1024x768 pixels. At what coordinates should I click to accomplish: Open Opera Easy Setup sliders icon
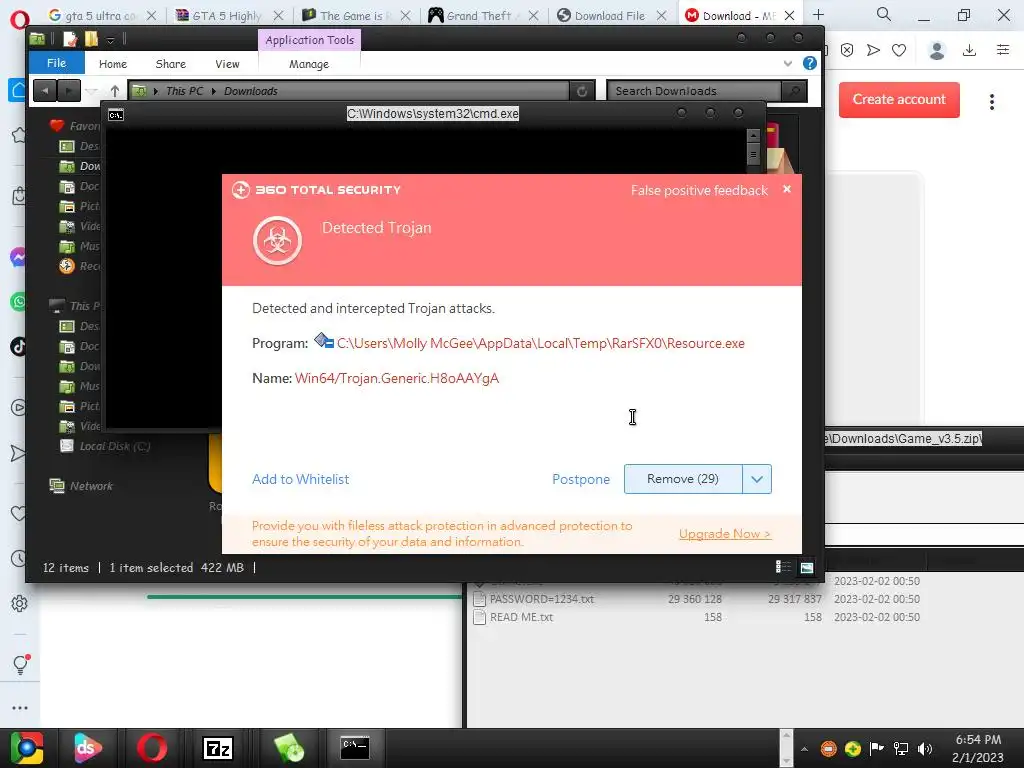[x=1003, y=50]
